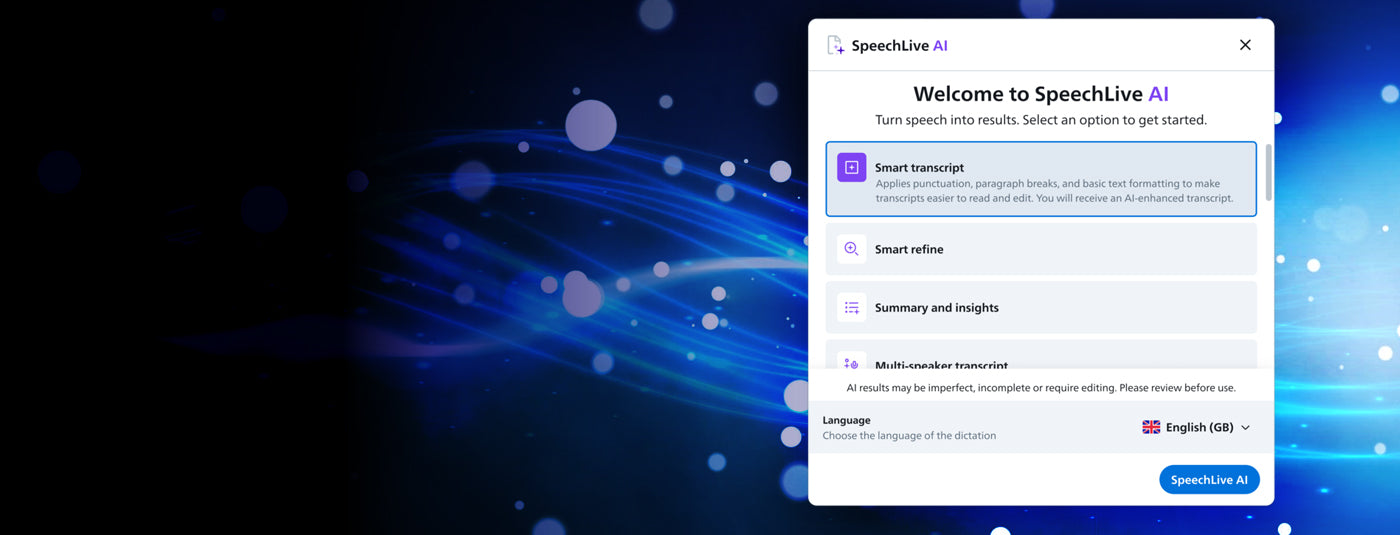The width and height of the screenshot is (1400, 535).
Task: Expand the language chevron arrow
Action: point(1245,428)
